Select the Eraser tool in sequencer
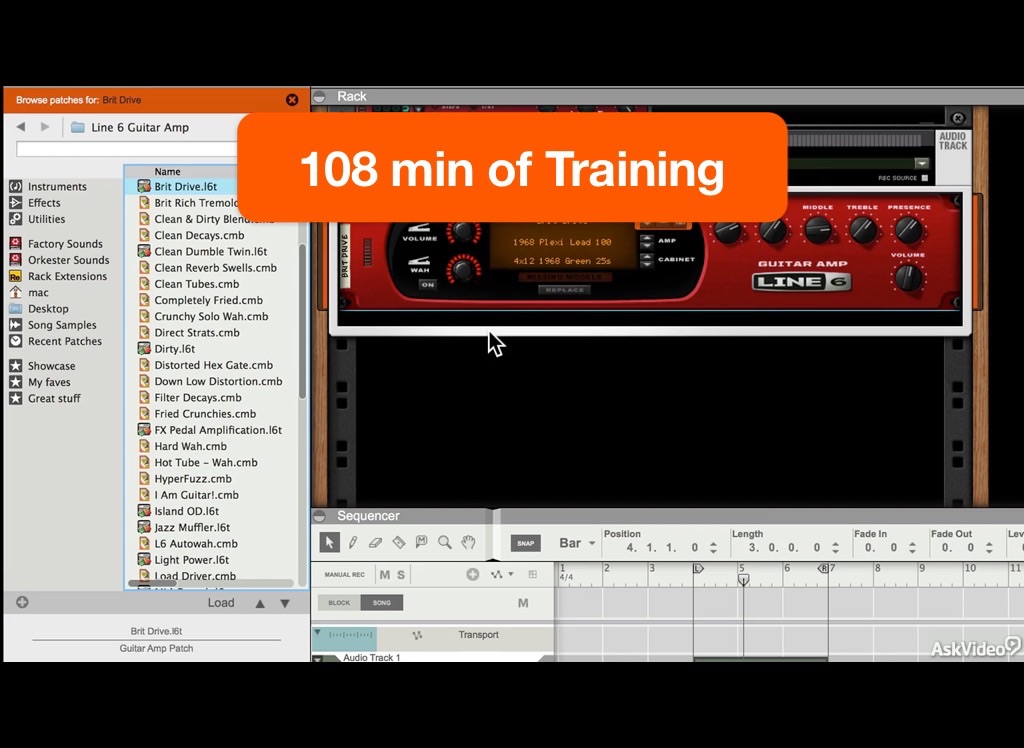Image resolution: width=1024 pixels, height=748 pixels. (x=376, y=542)
